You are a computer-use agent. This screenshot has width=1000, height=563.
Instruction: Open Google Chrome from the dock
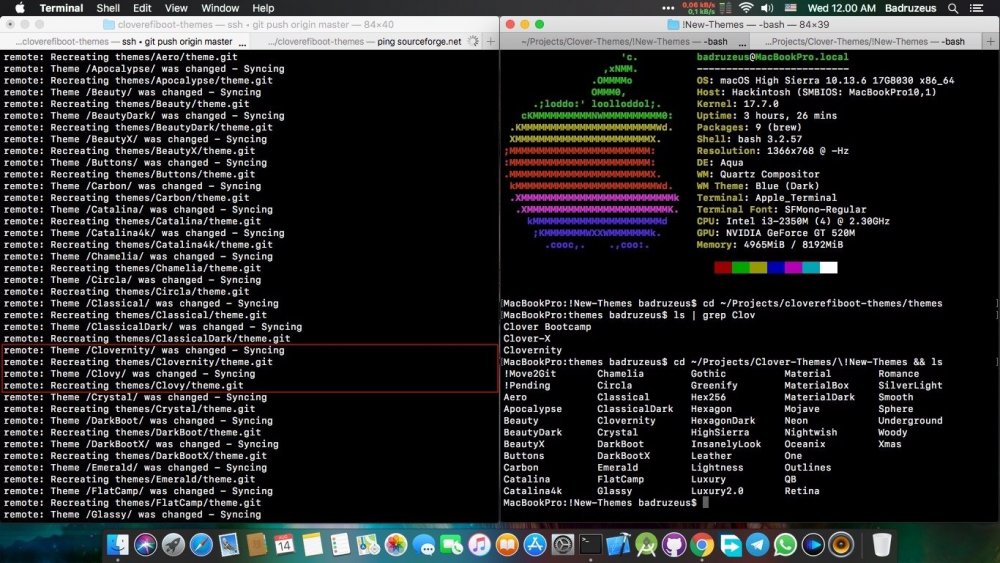[x=702, y=545]
